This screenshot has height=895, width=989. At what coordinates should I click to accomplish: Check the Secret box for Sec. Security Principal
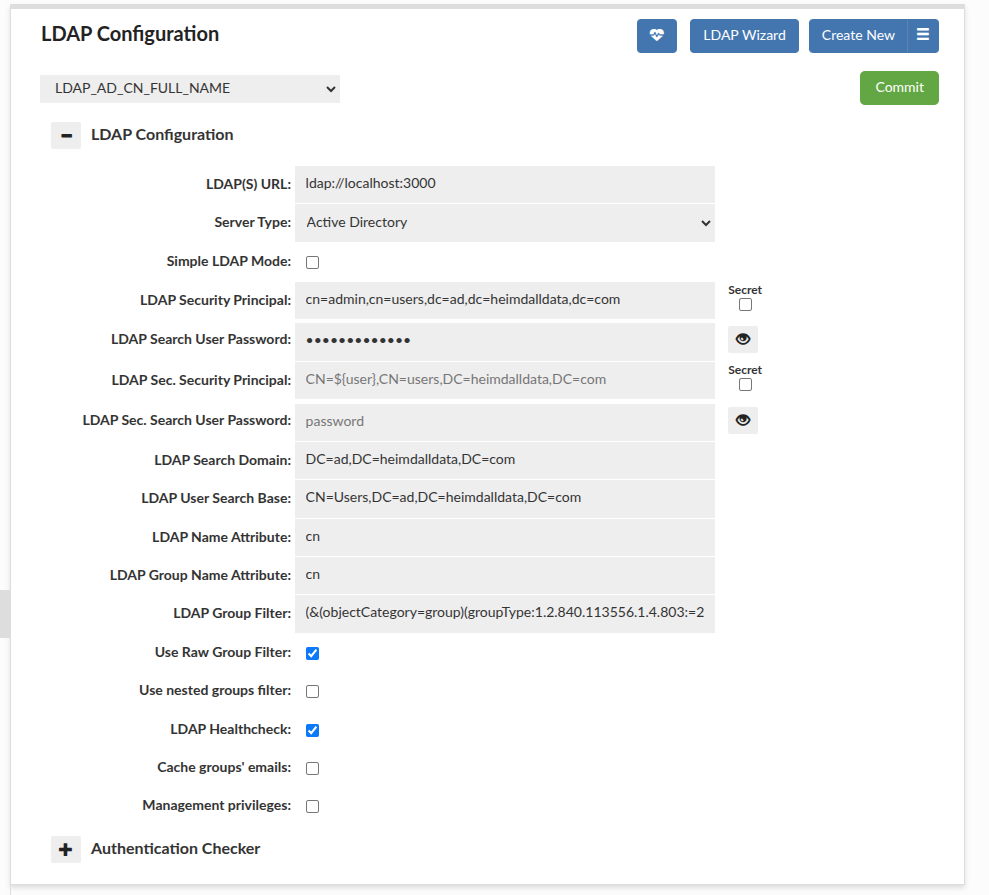(x=744, y=384)
